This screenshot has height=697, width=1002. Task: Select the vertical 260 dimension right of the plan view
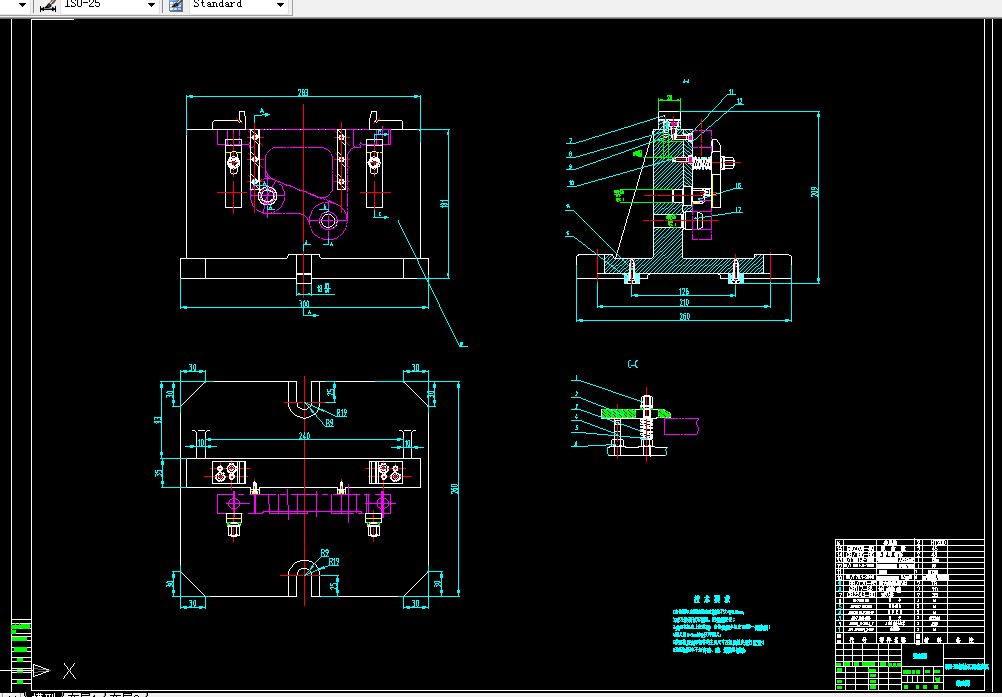point(455,489)
